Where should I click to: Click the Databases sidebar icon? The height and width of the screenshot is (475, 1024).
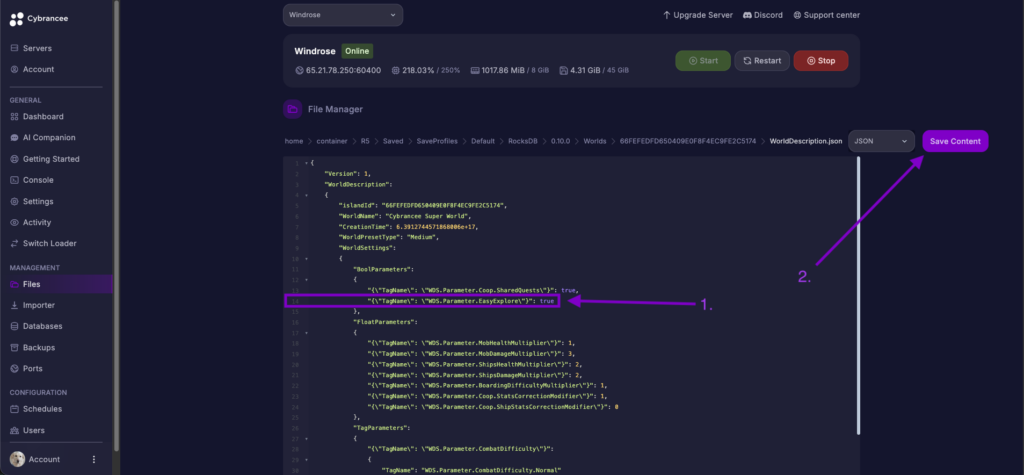click(x=14, y=326)
